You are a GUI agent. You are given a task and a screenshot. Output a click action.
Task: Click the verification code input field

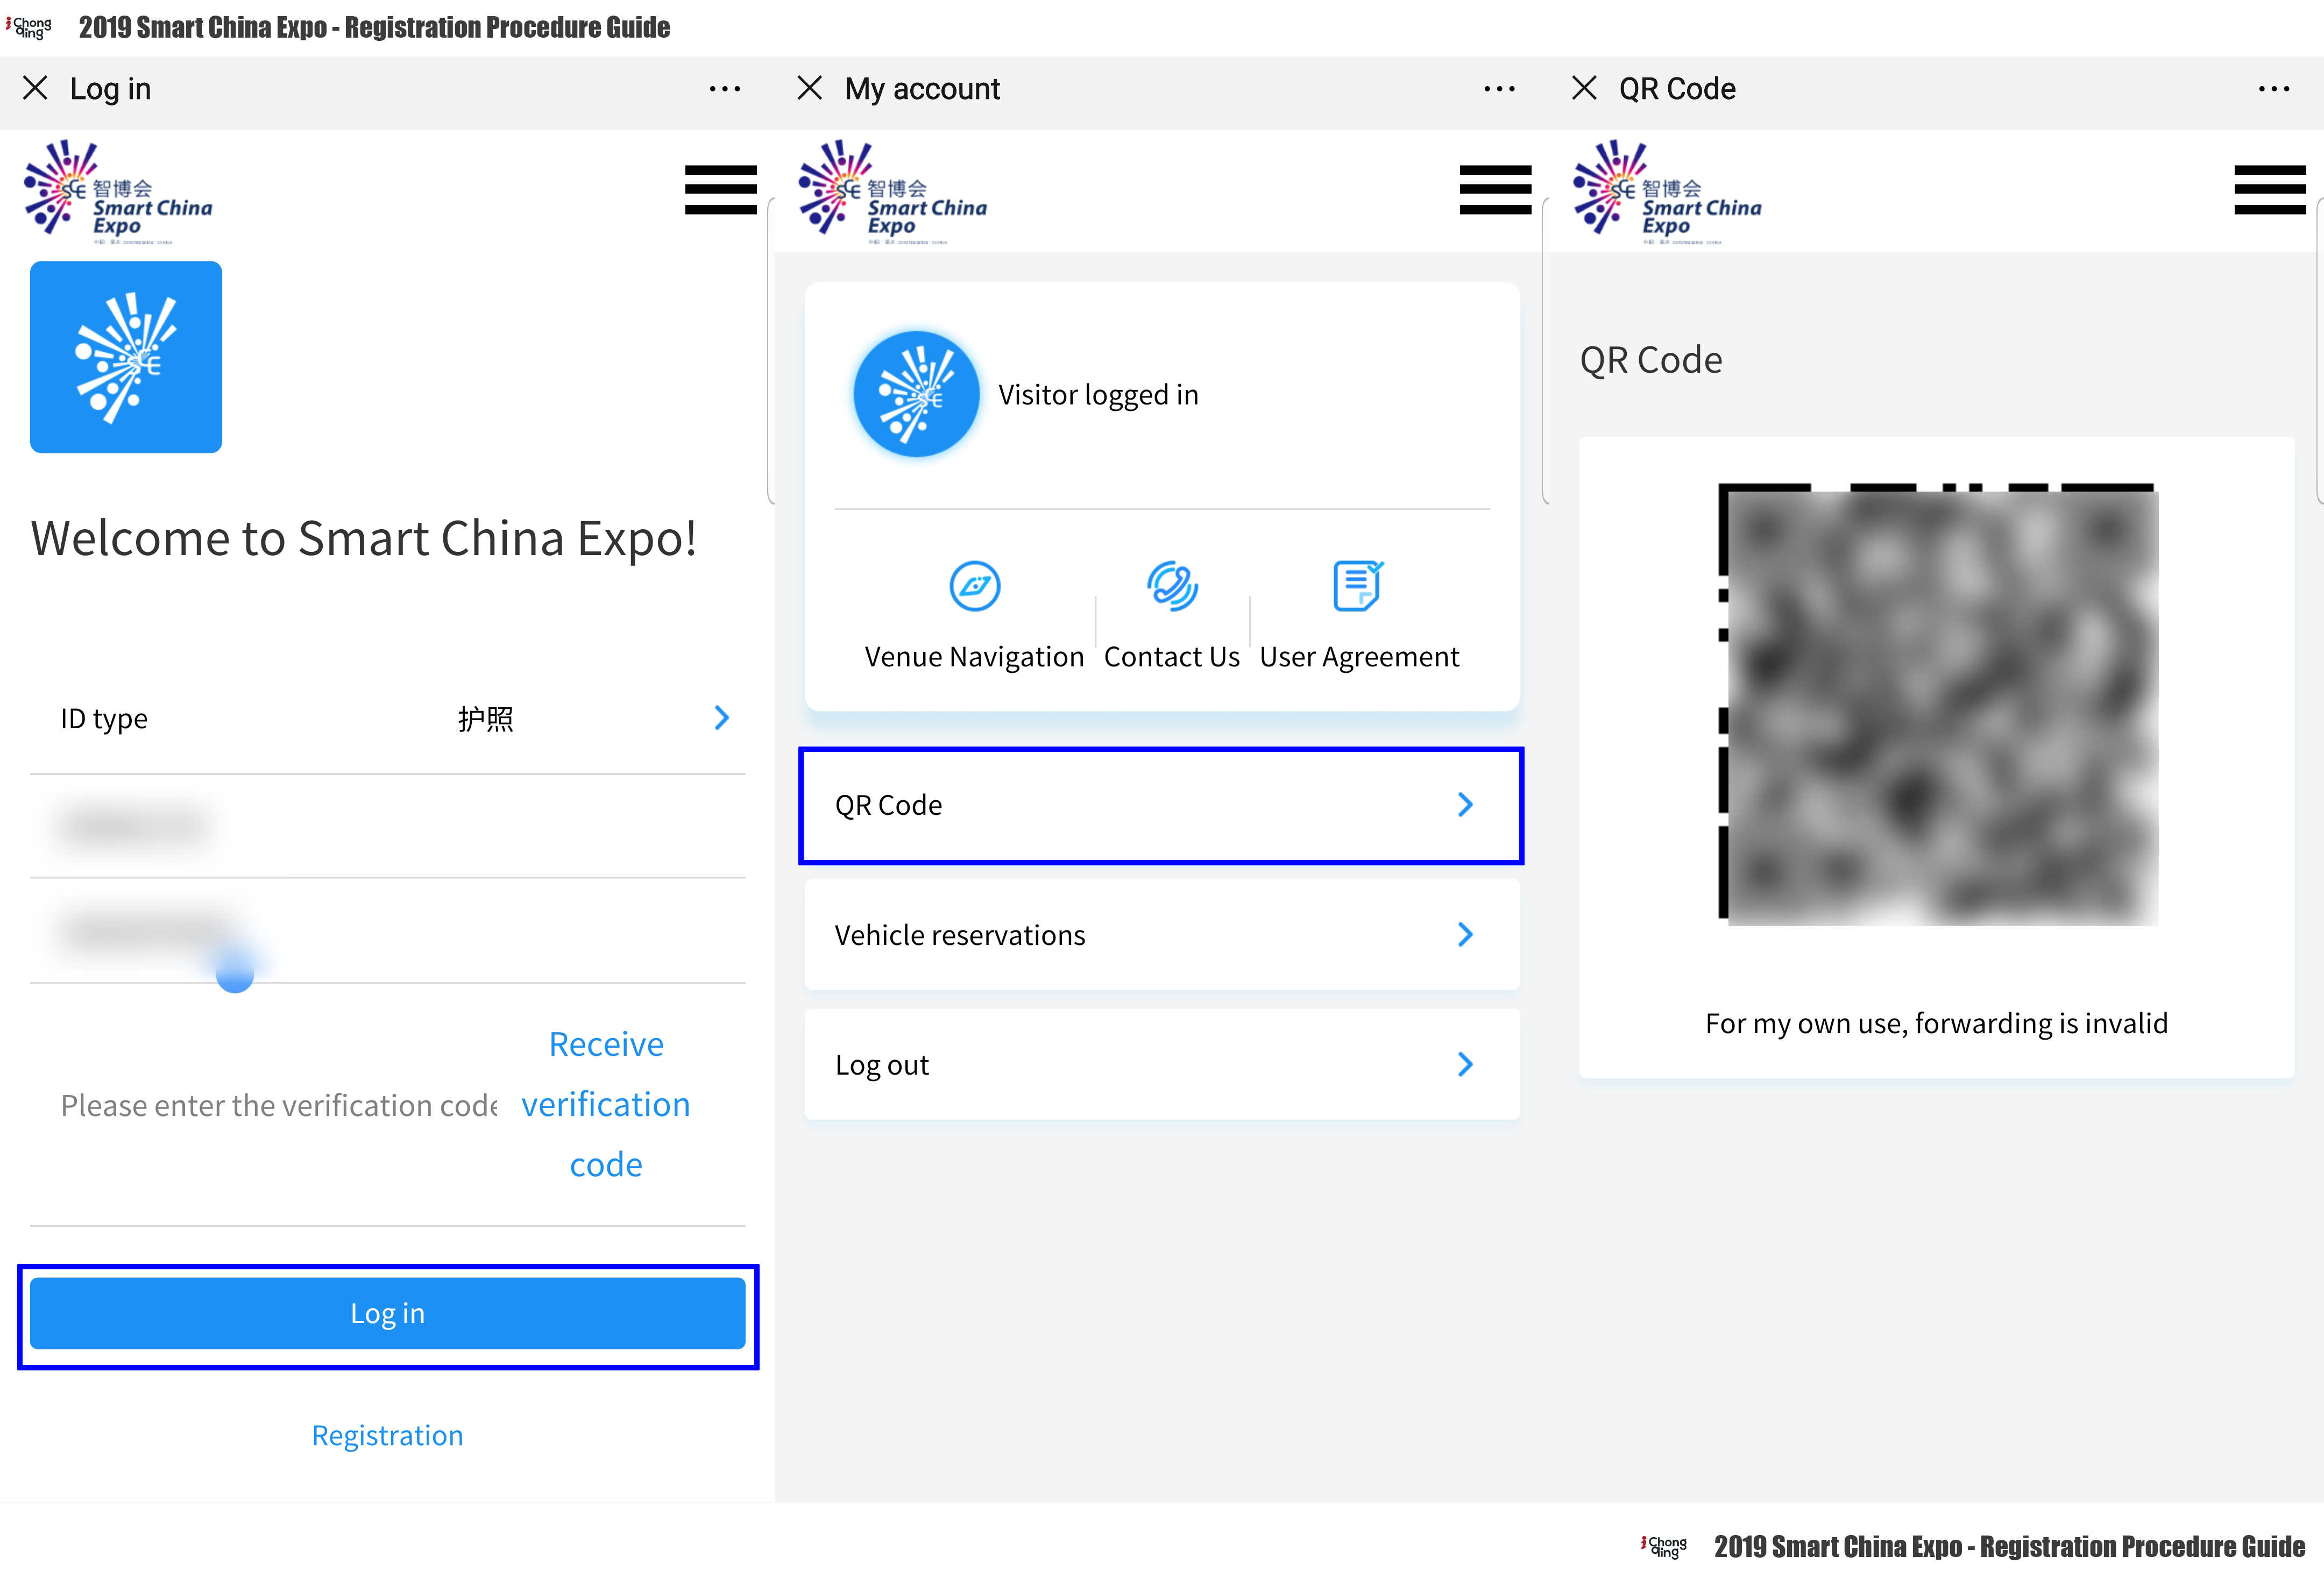pyautogui.click(x=279, y=1105)
